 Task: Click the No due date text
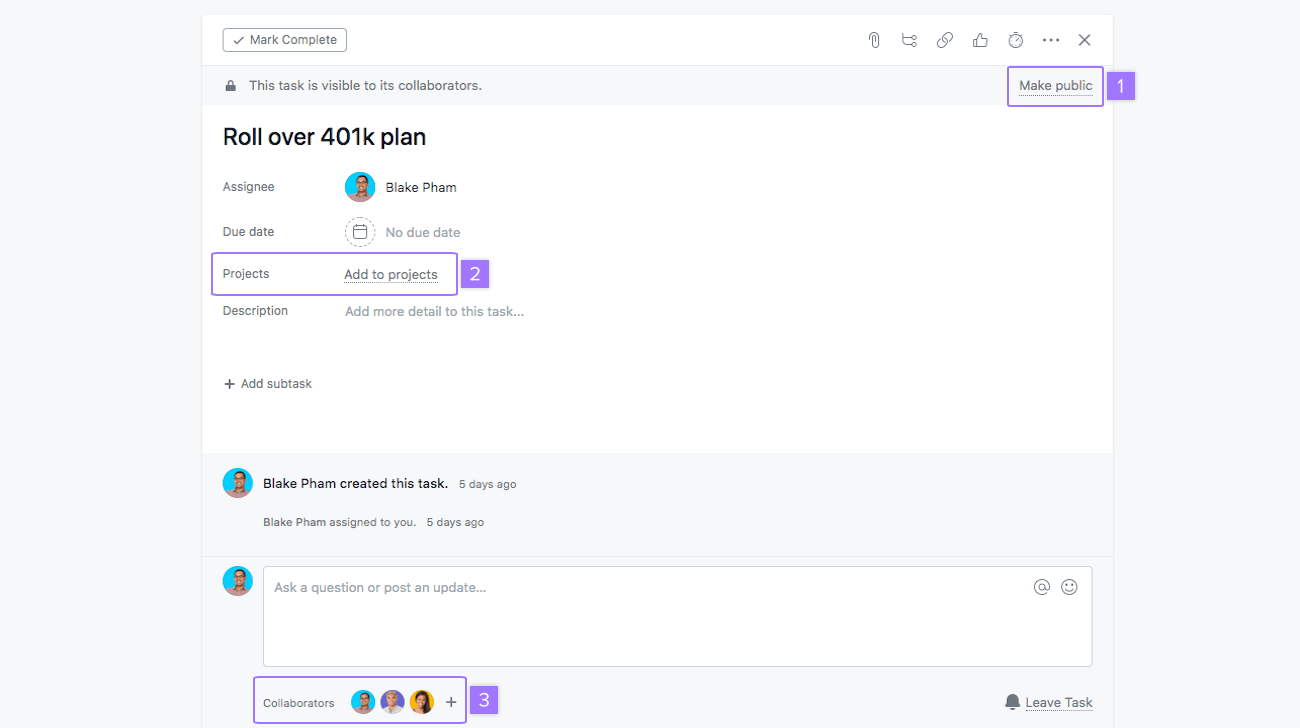[423, 232]
